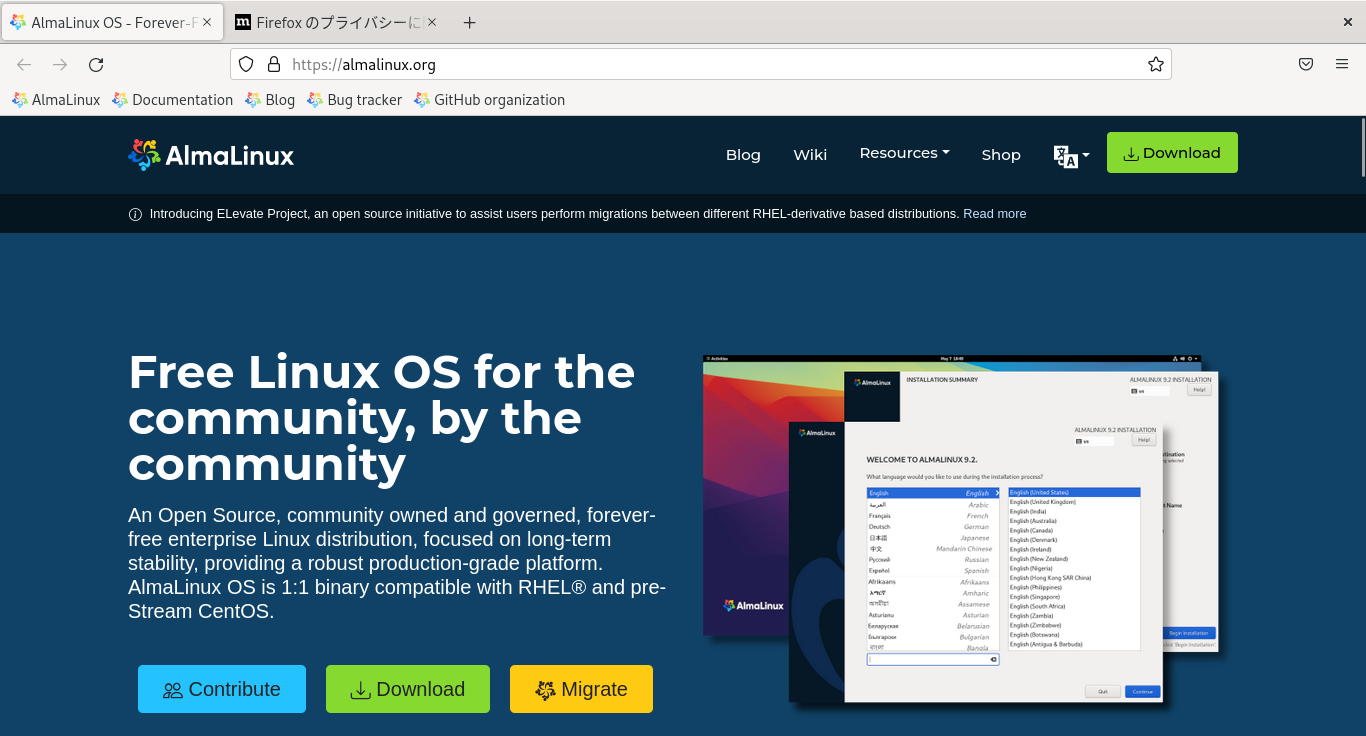Switch to the Firefox privacy notice tab
This screenshot has width=1366, height=736.
335,22
